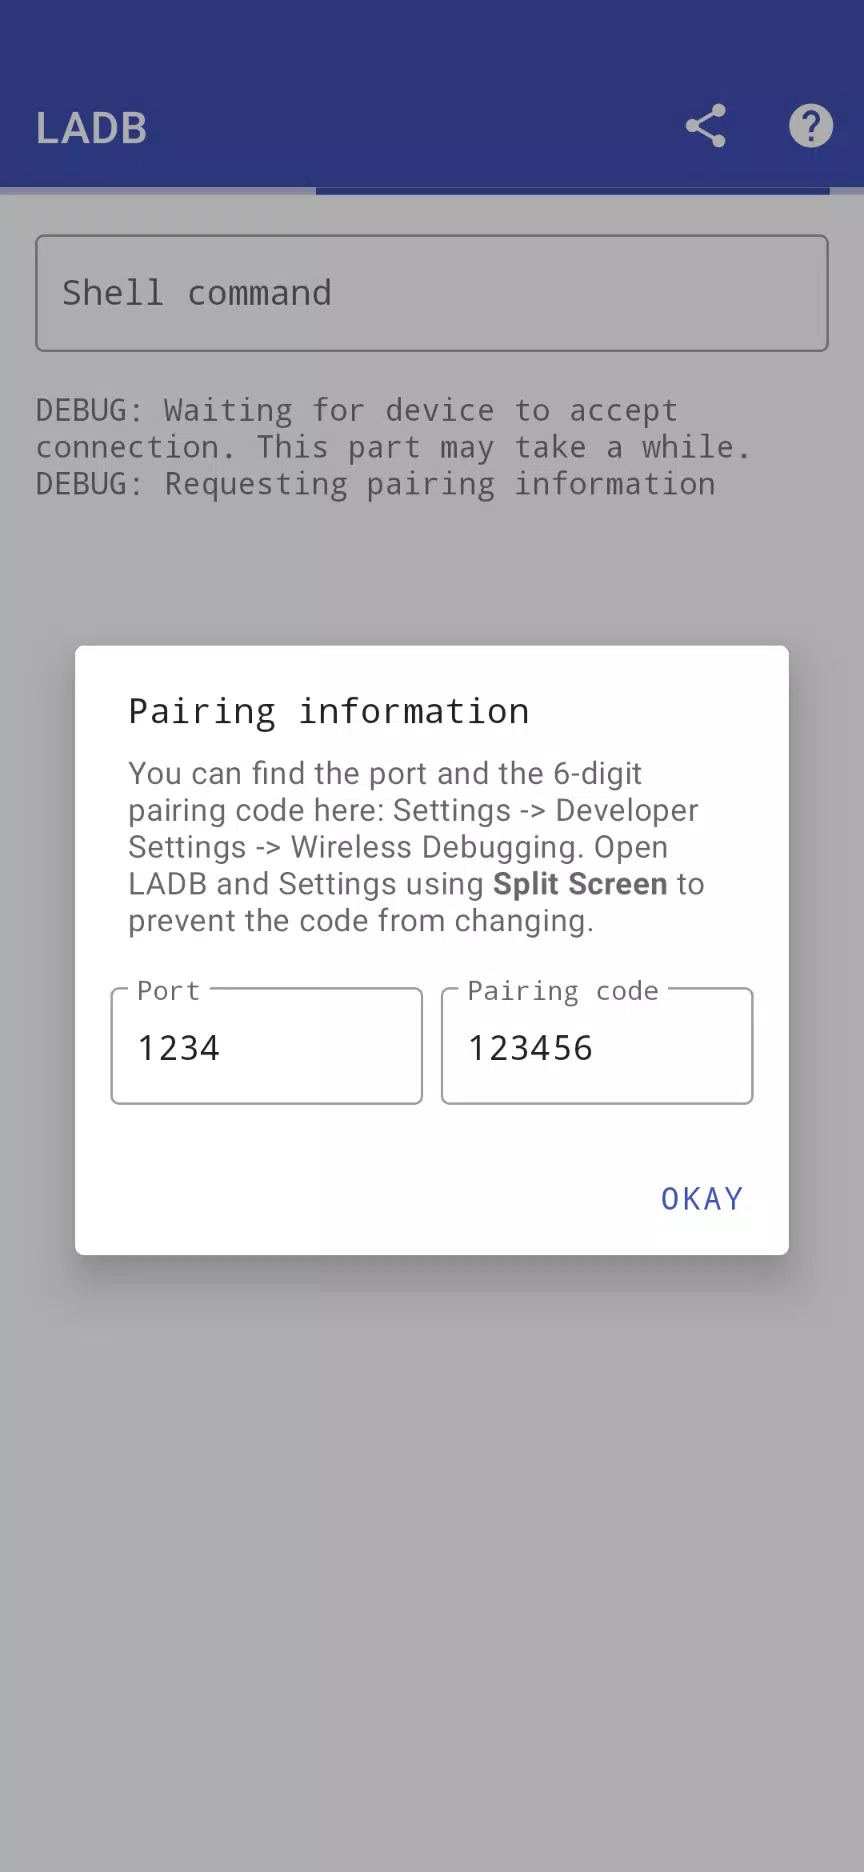Image resolution: width=864 pixels, height=1872 pixels.
Task: Click the 'Pairing information' dialog title
Action: coord(328,711)
